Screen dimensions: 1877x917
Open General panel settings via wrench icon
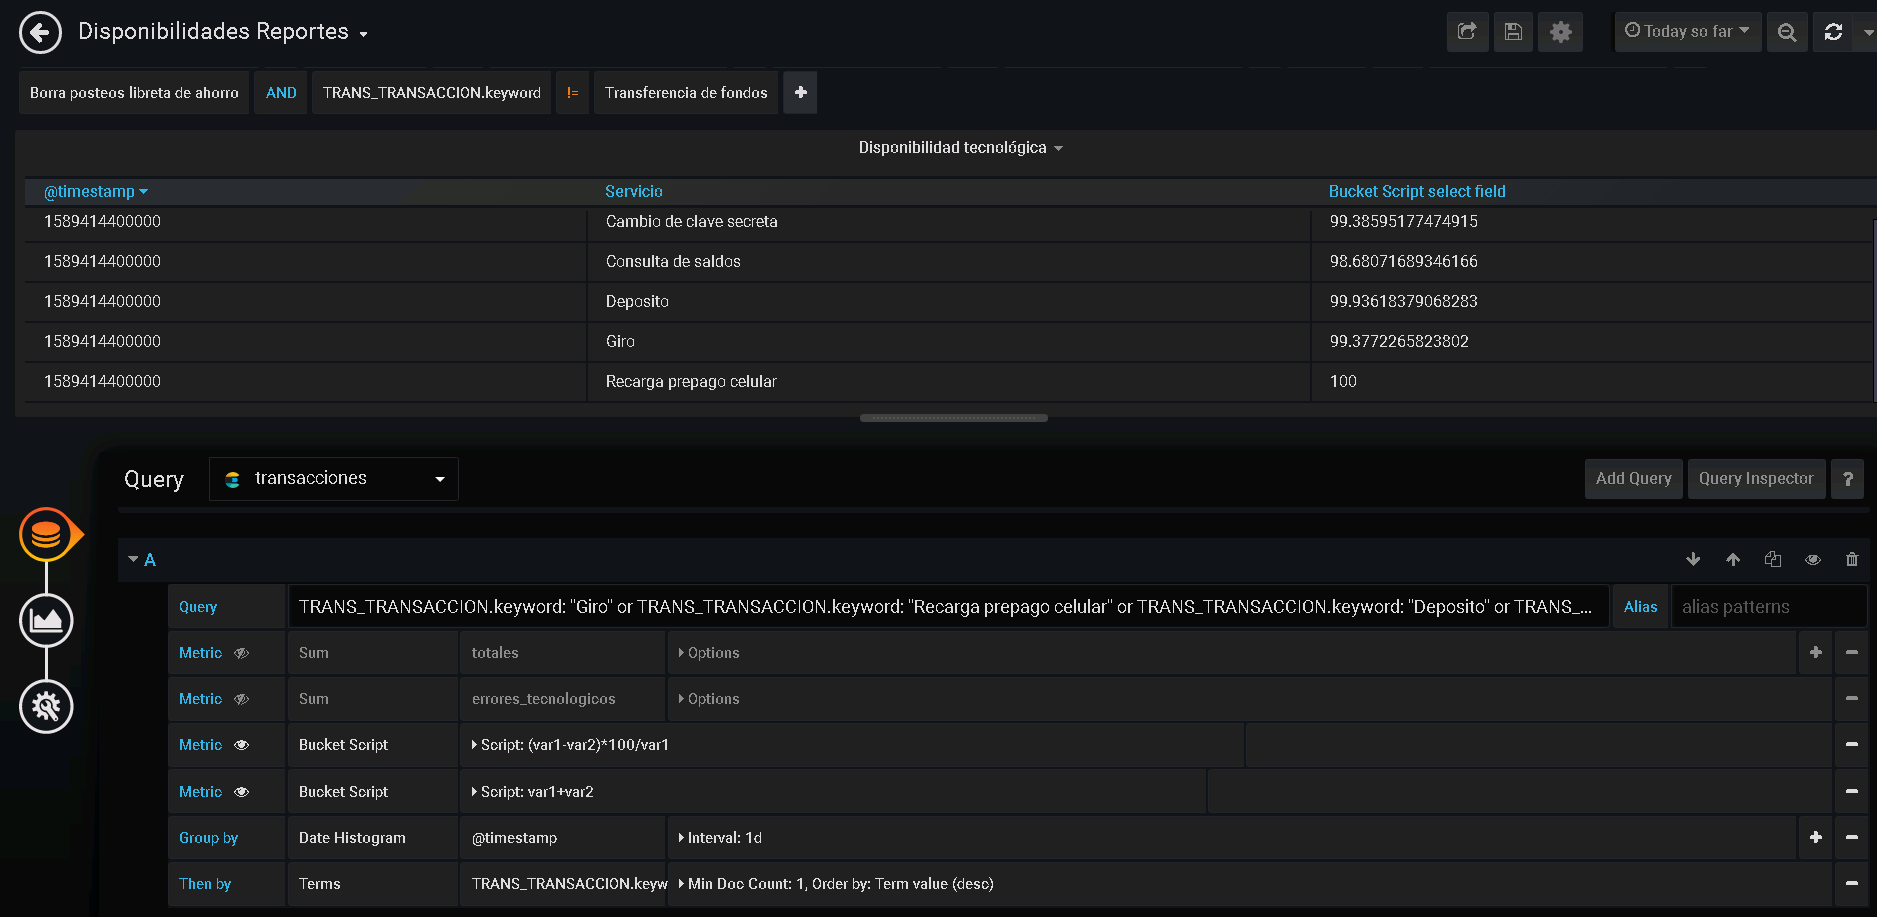coord(46,706)
